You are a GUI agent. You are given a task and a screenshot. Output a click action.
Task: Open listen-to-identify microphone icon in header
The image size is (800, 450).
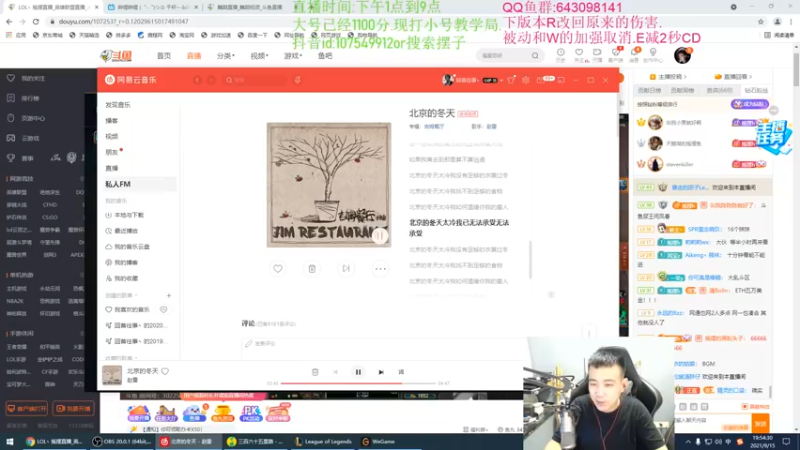coord(297,80)
